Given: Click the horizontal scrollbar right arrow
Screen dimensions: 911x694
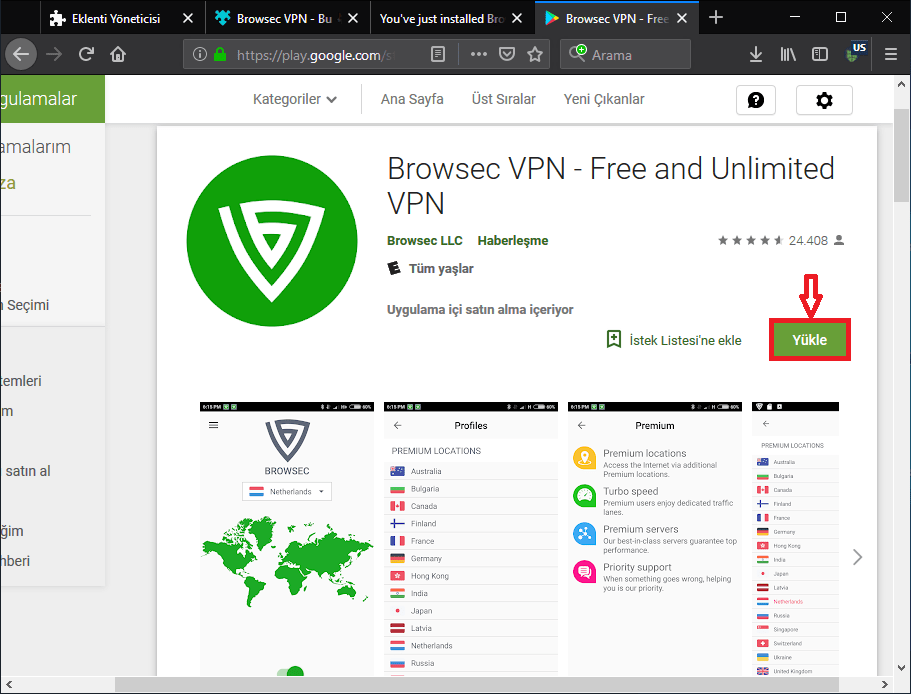Looking at the screenshot, I should 885,685.
